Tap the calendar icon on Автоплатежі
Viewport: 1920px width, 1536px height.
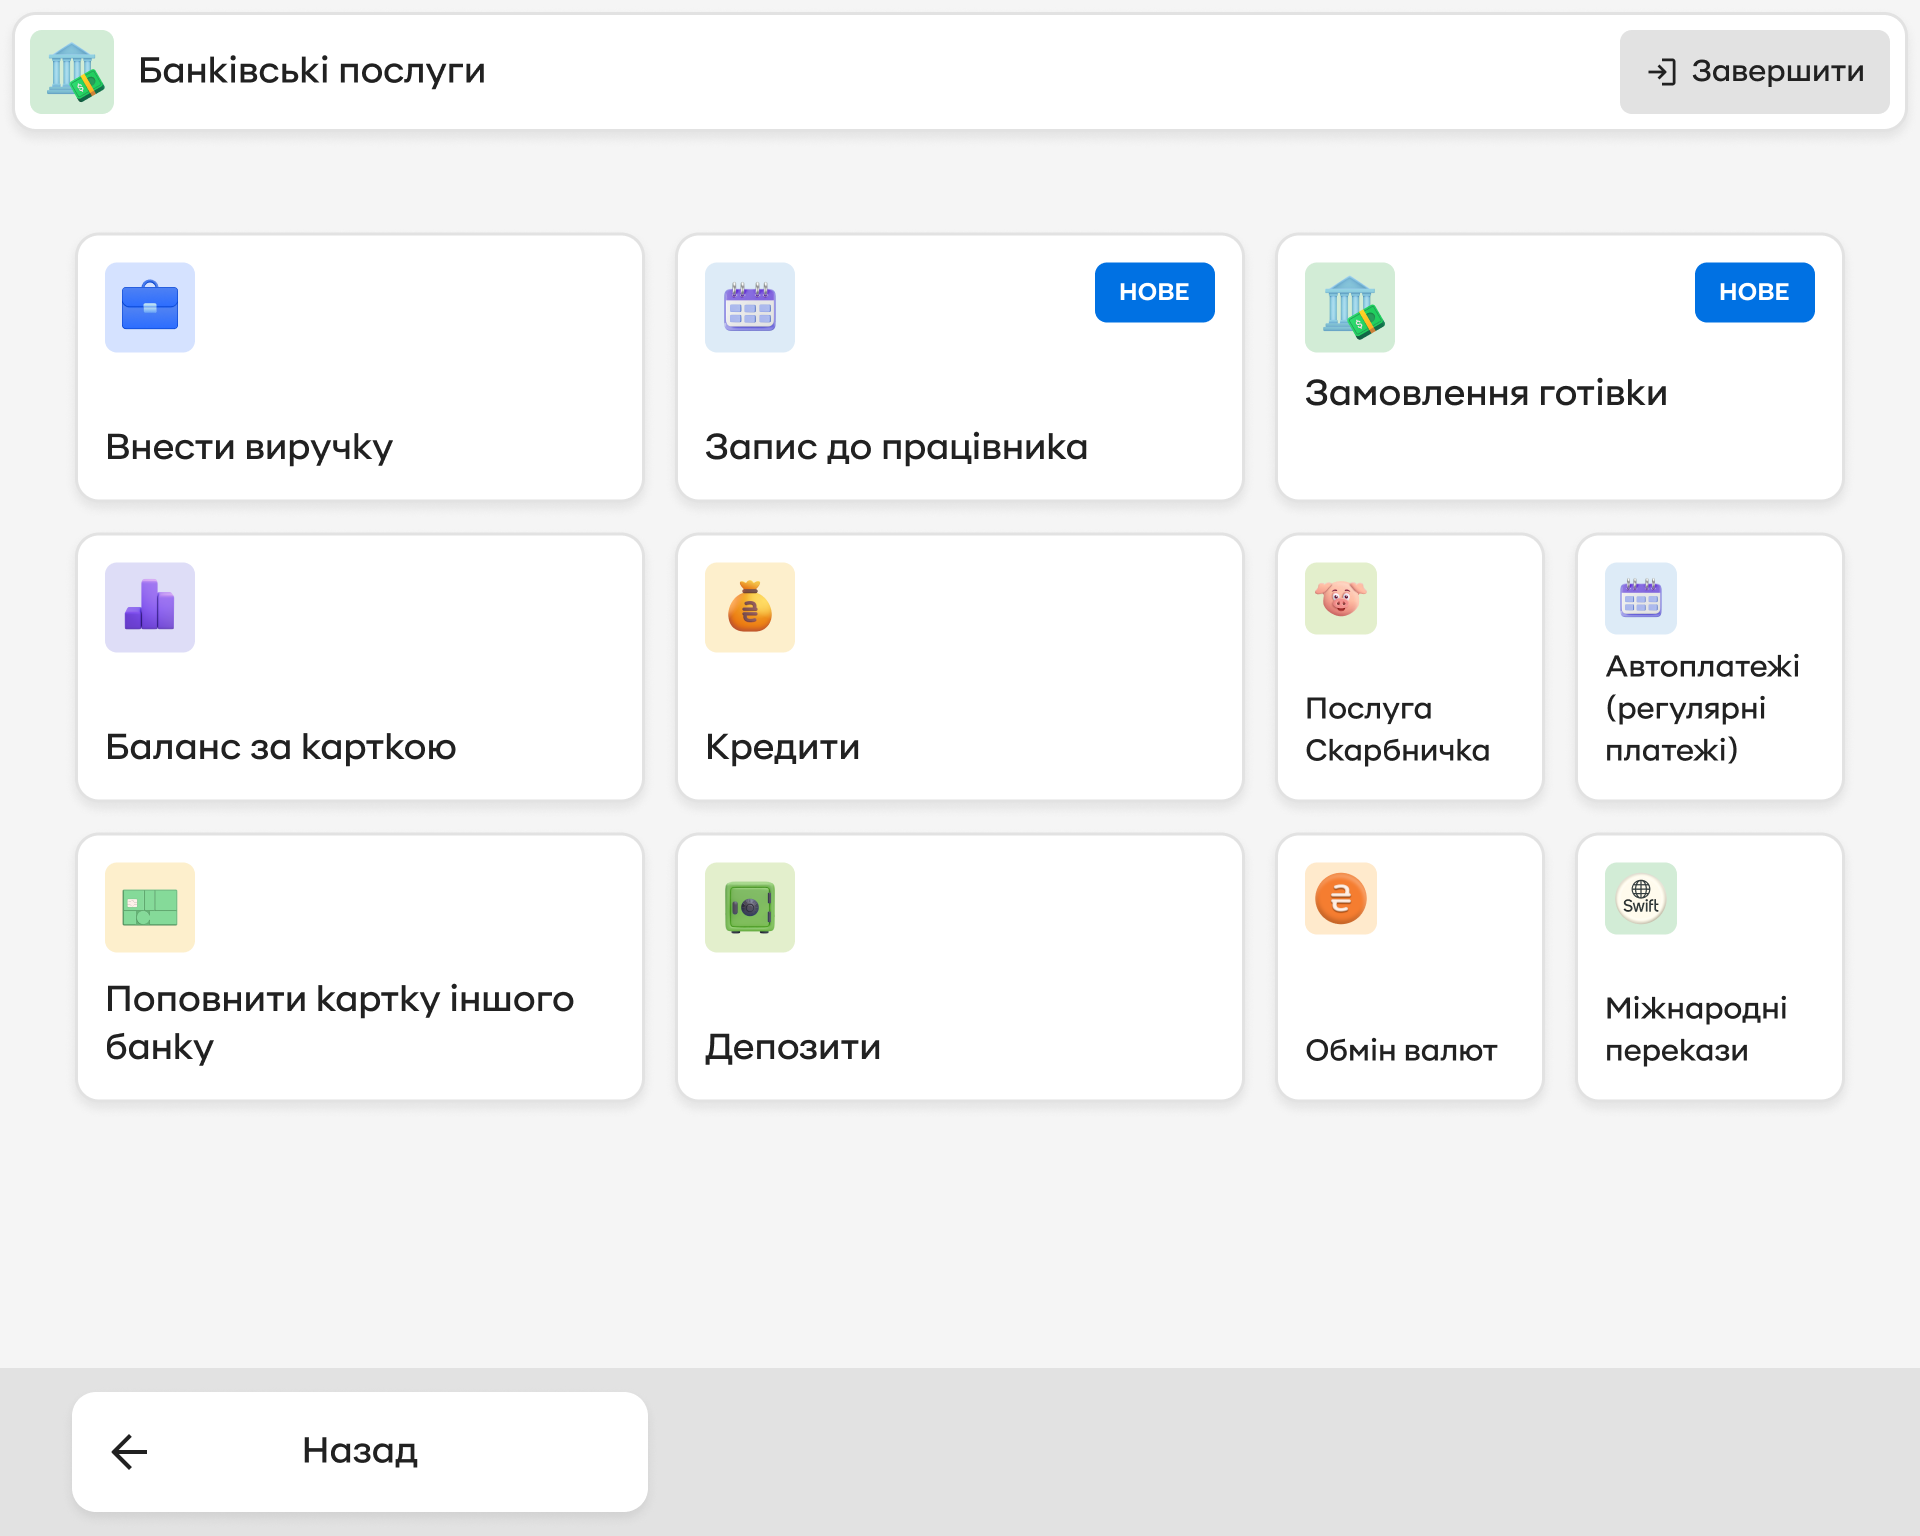pyautogui.click(x=1641, y=598)
